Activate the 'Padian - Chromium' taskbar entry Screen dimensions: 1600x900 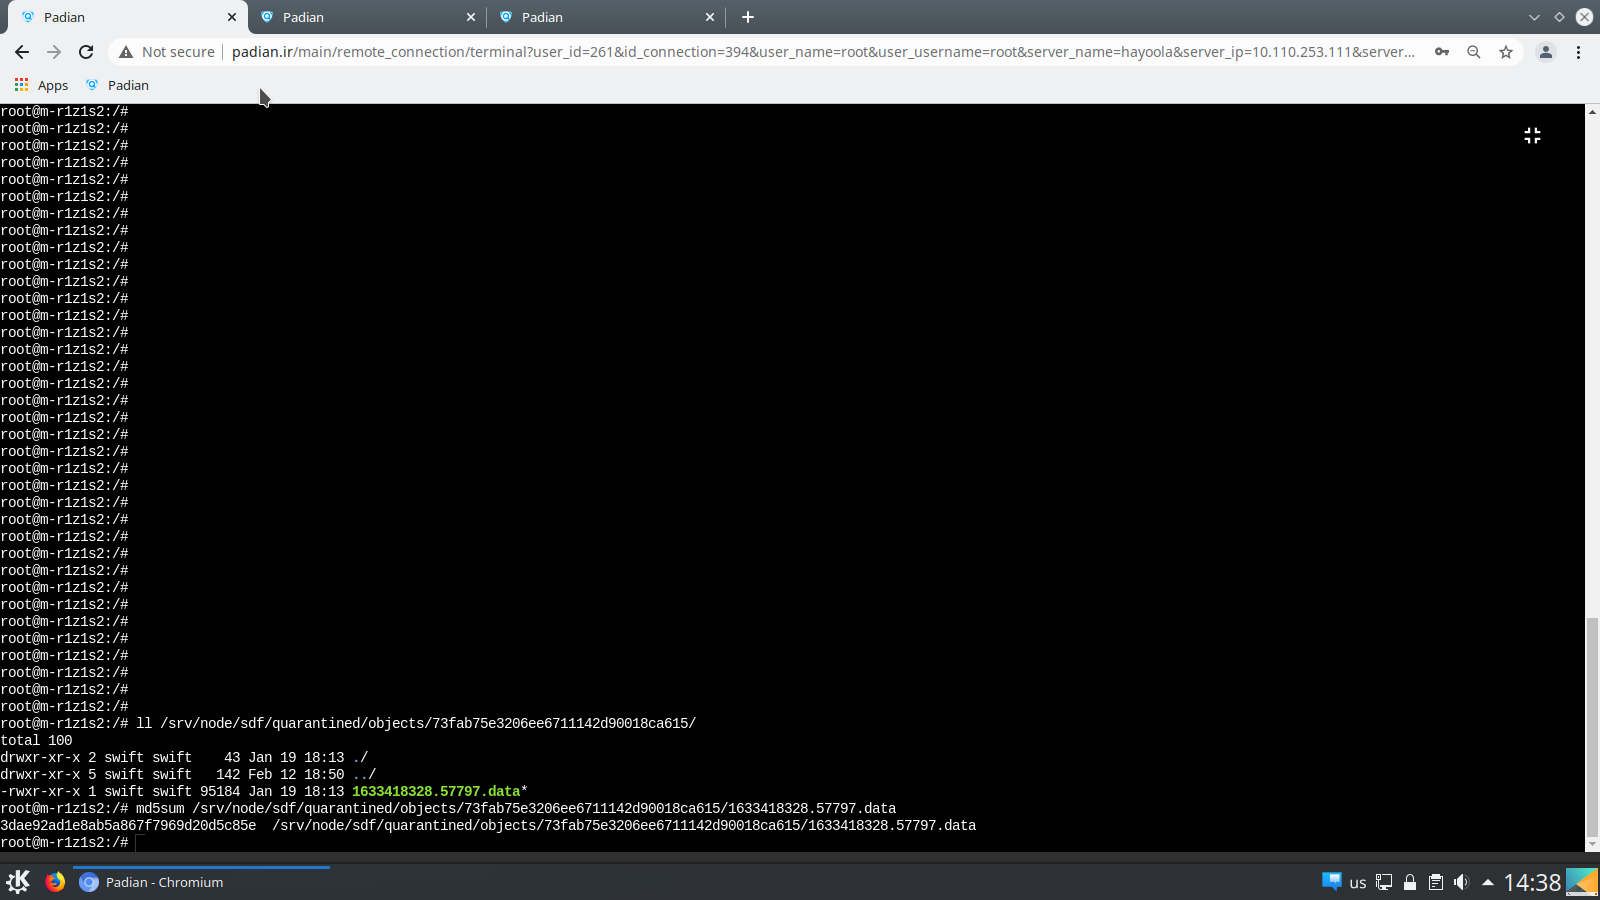coord(201,882)
